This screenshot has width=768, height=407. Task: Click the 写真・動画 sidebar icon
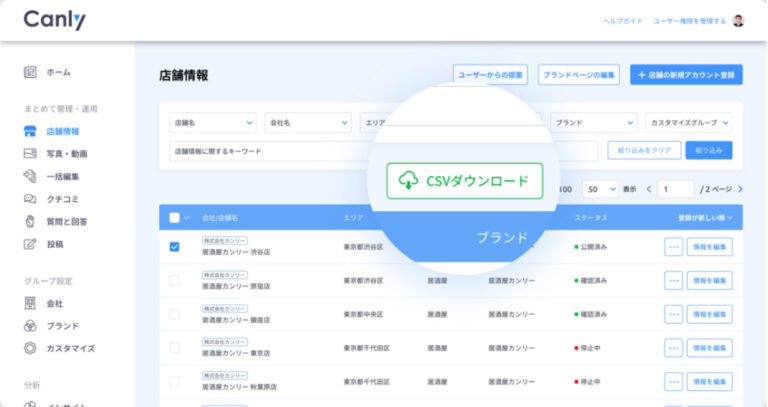pos(29,153)
